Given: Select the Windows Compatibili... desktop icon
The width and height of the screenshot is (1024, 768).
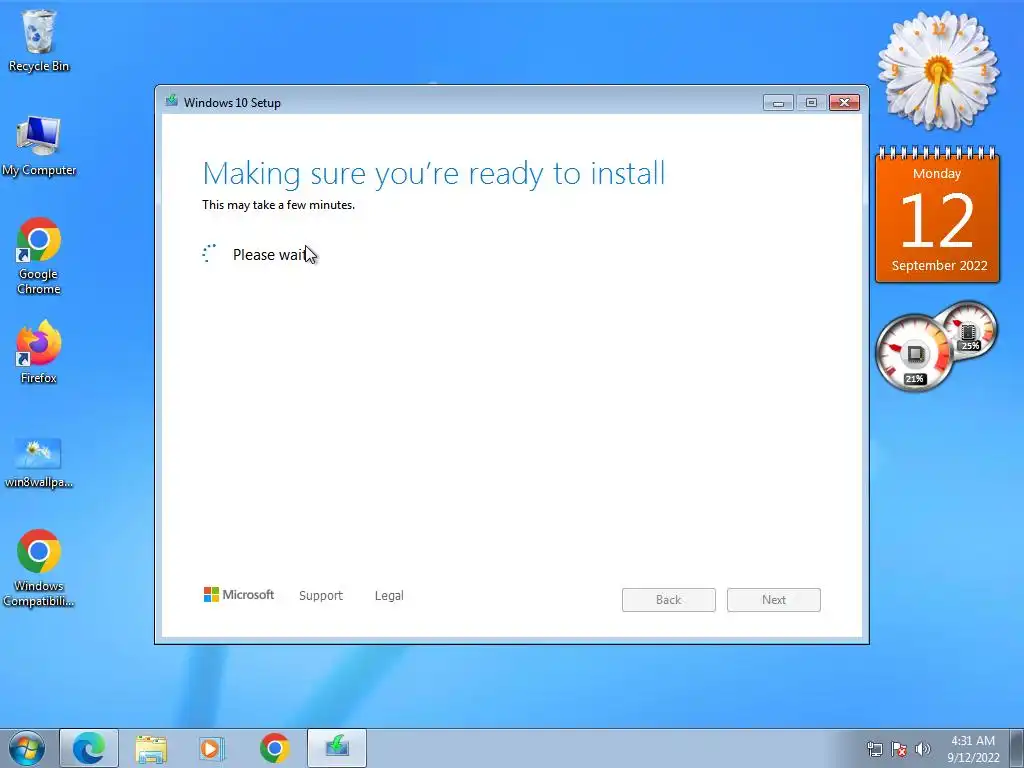Looking at the screenshot, I should pyautogui.click(x=39, y=568).
